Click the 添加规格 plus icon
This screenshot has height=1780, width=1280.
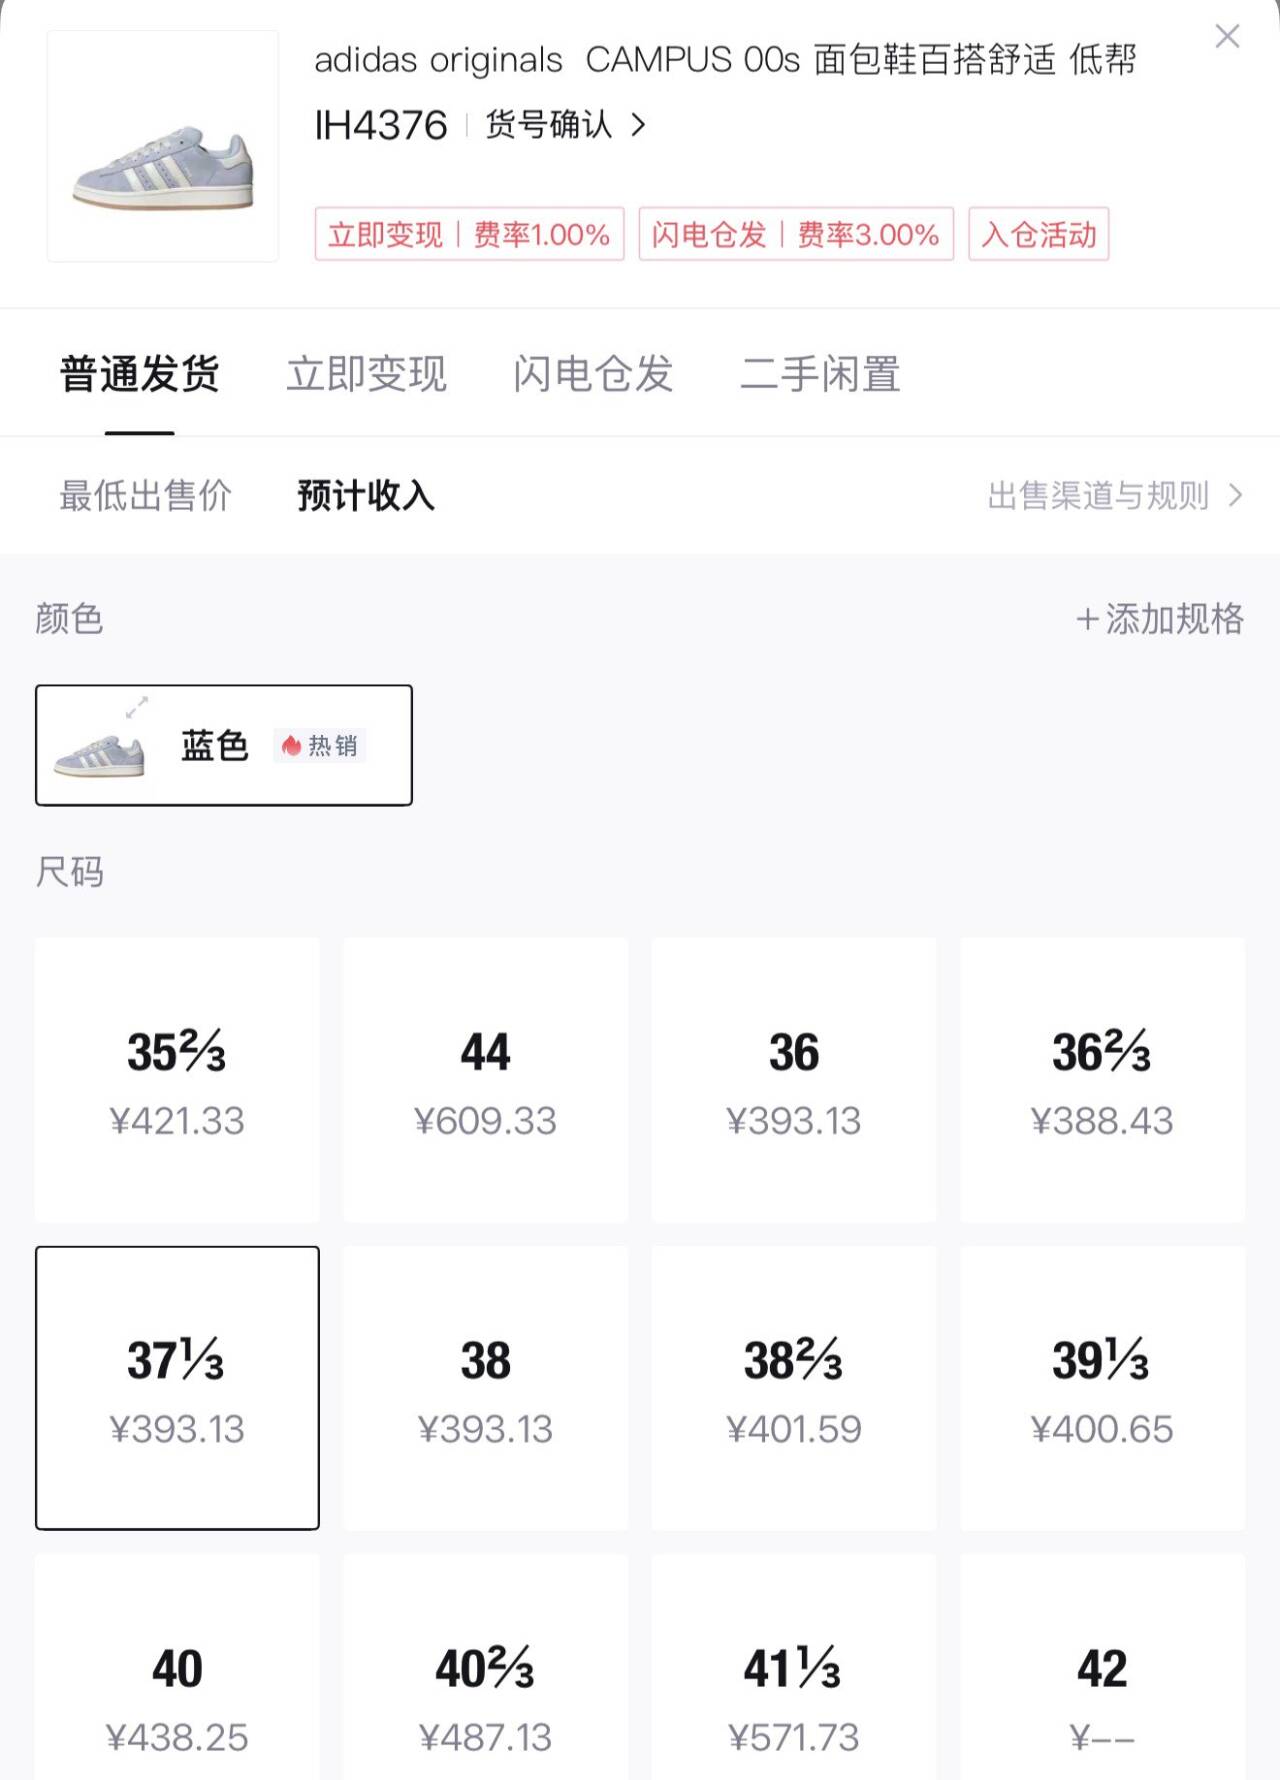point(1087,620)
